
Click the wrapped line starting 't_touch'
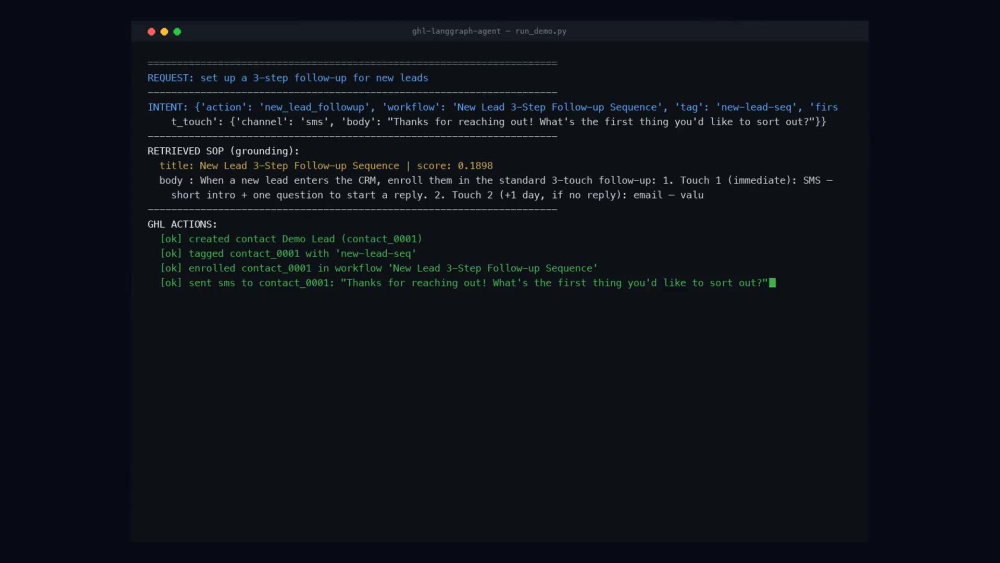coord(498,122)
